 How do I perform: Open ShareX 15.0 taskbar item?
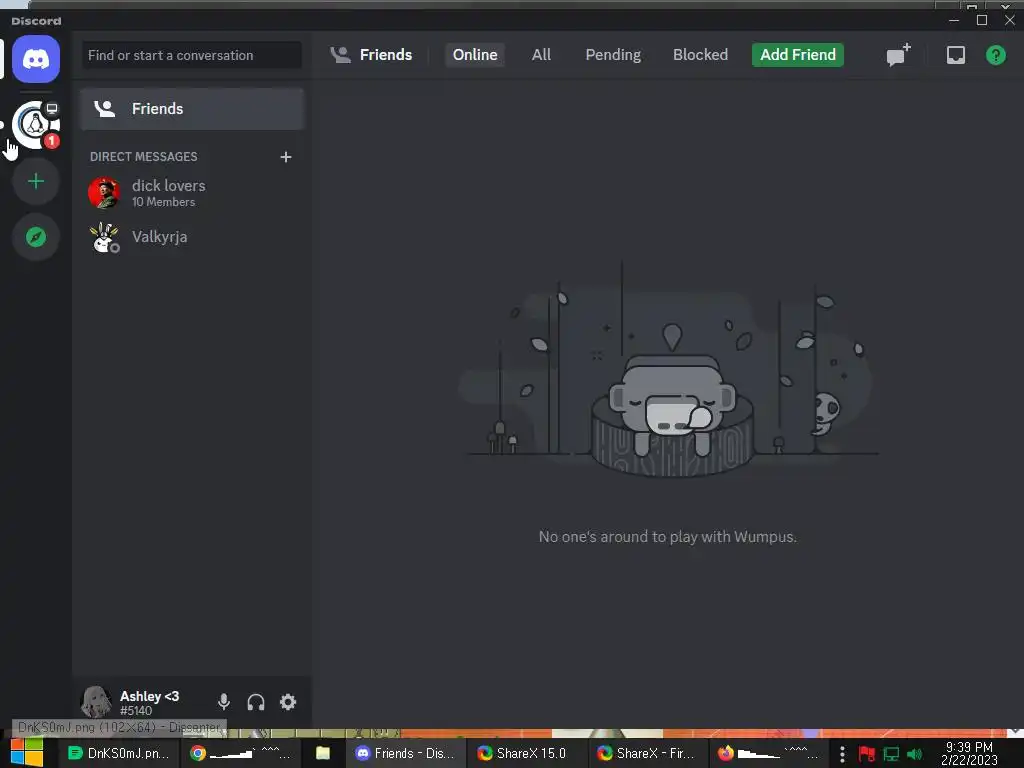pos(525,754)
